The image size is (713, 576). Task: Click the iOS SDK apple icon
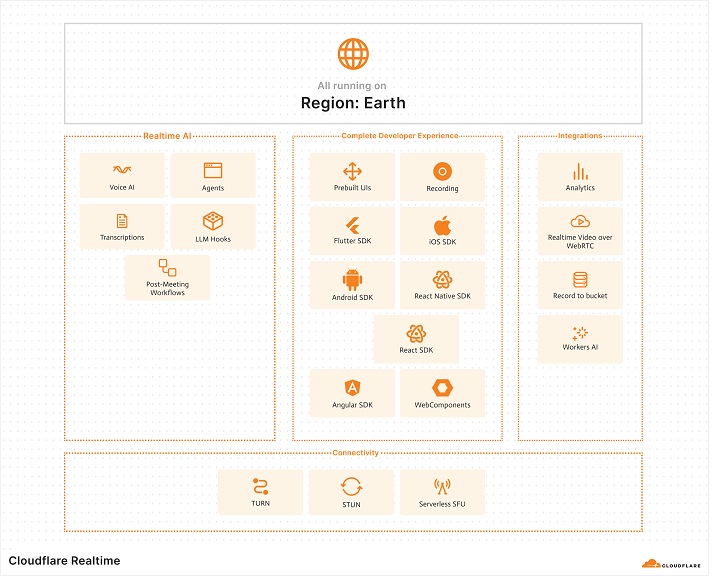(x=442, y=225)
